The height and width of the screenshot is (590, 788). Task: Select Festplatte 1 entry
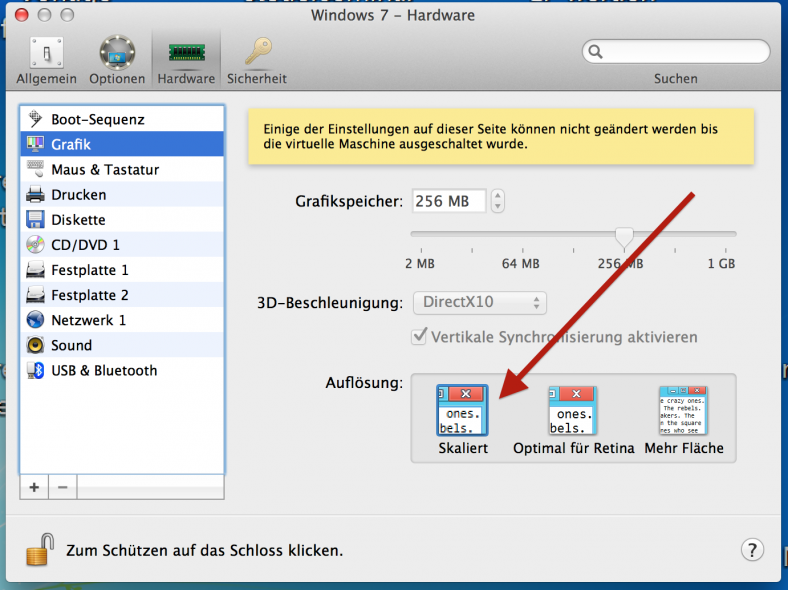point(122,270)
